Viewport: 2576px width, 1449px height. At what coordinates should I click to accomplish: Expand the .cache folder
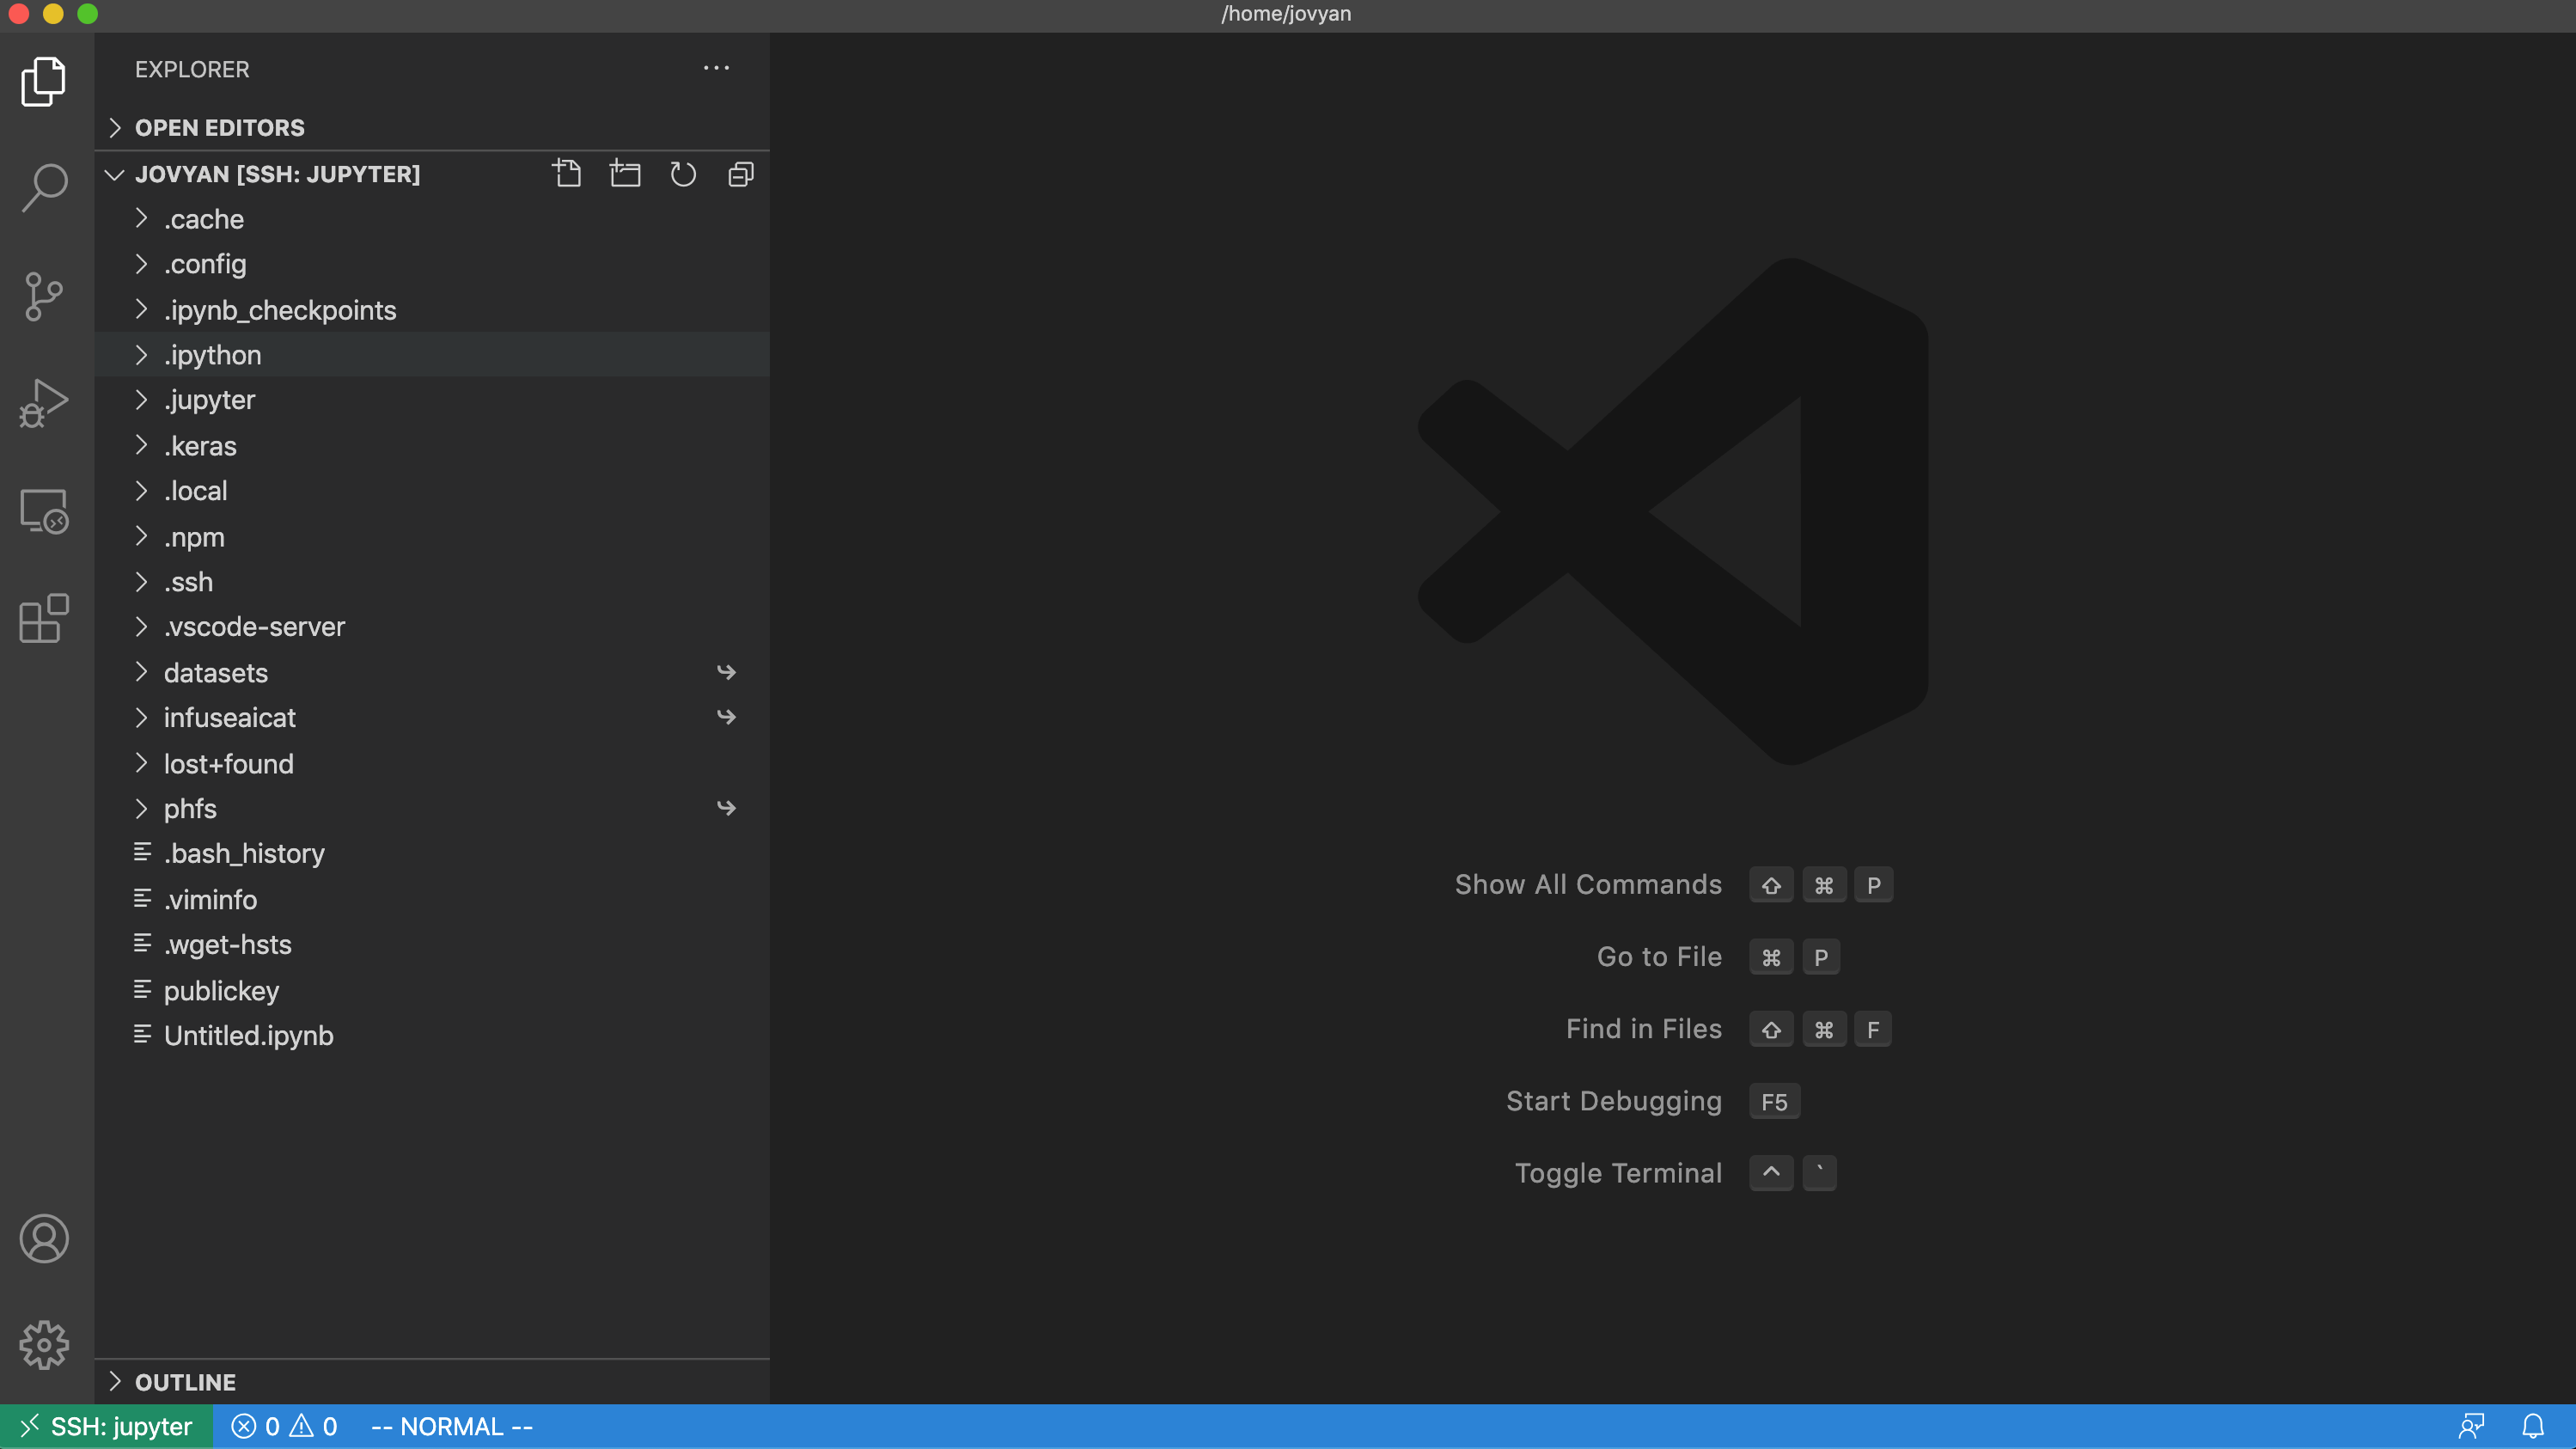tap(204, 219)
